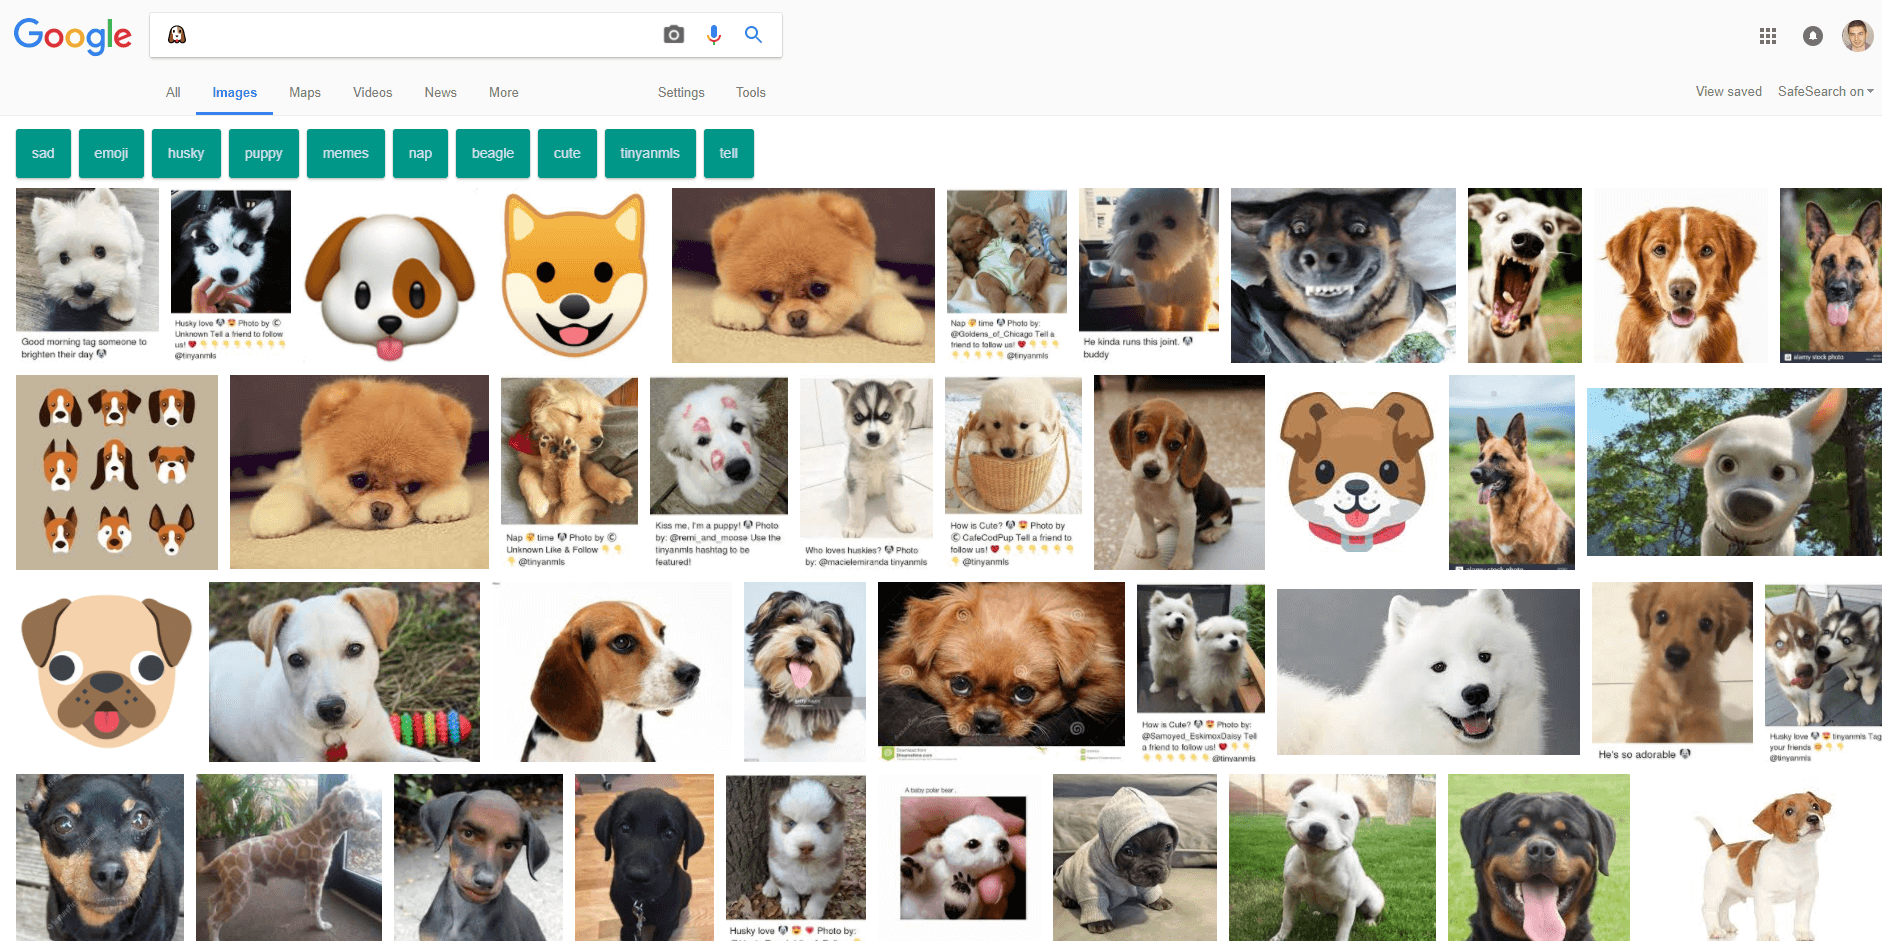Open the Settings link

(x=681, y=92)
